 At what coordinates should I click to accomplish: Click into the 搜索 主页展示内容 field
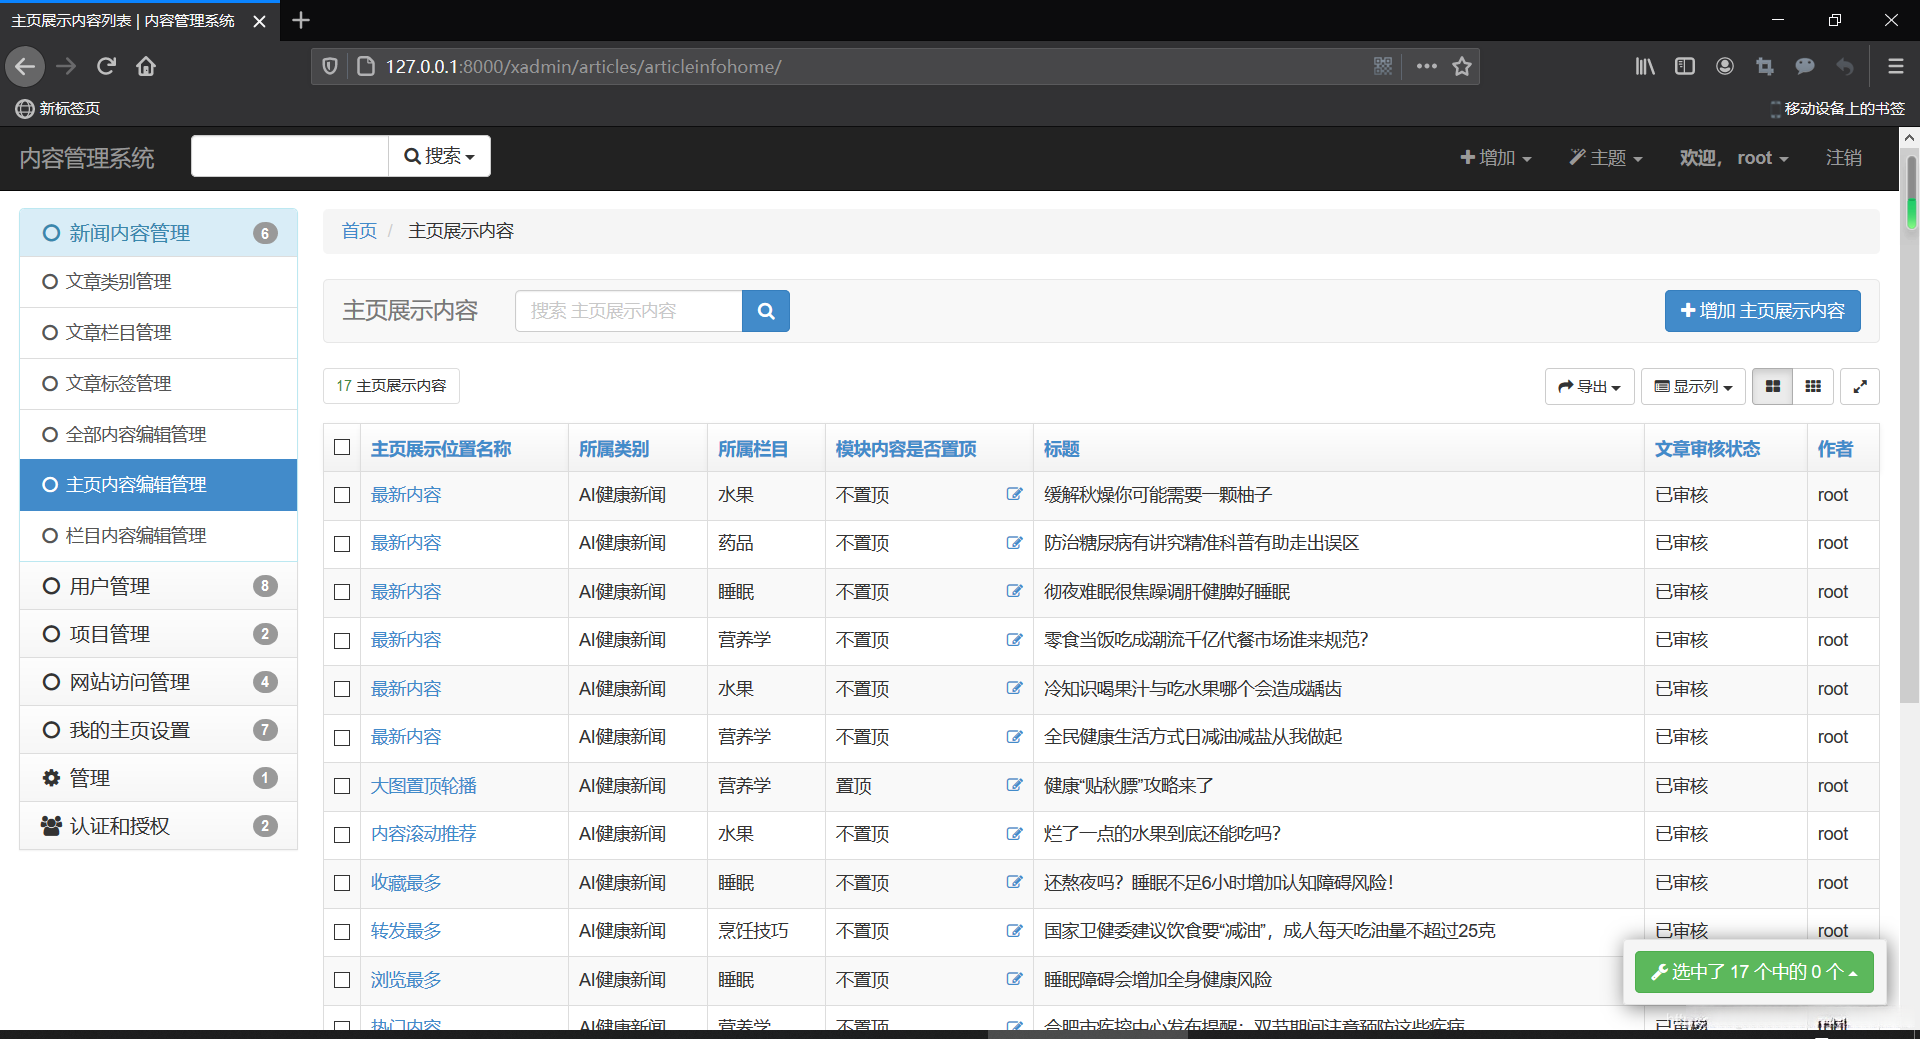628,311
